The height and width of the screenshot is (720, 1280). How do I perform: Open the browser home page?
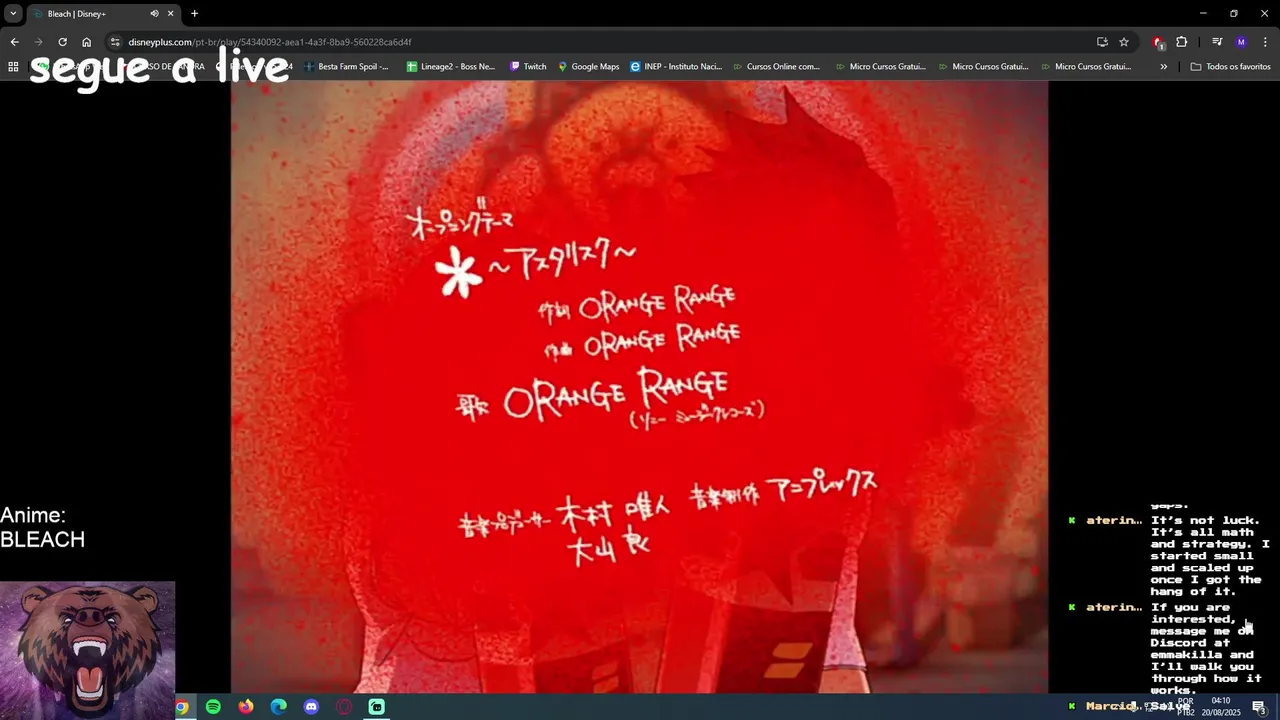(x=86, y=42)
